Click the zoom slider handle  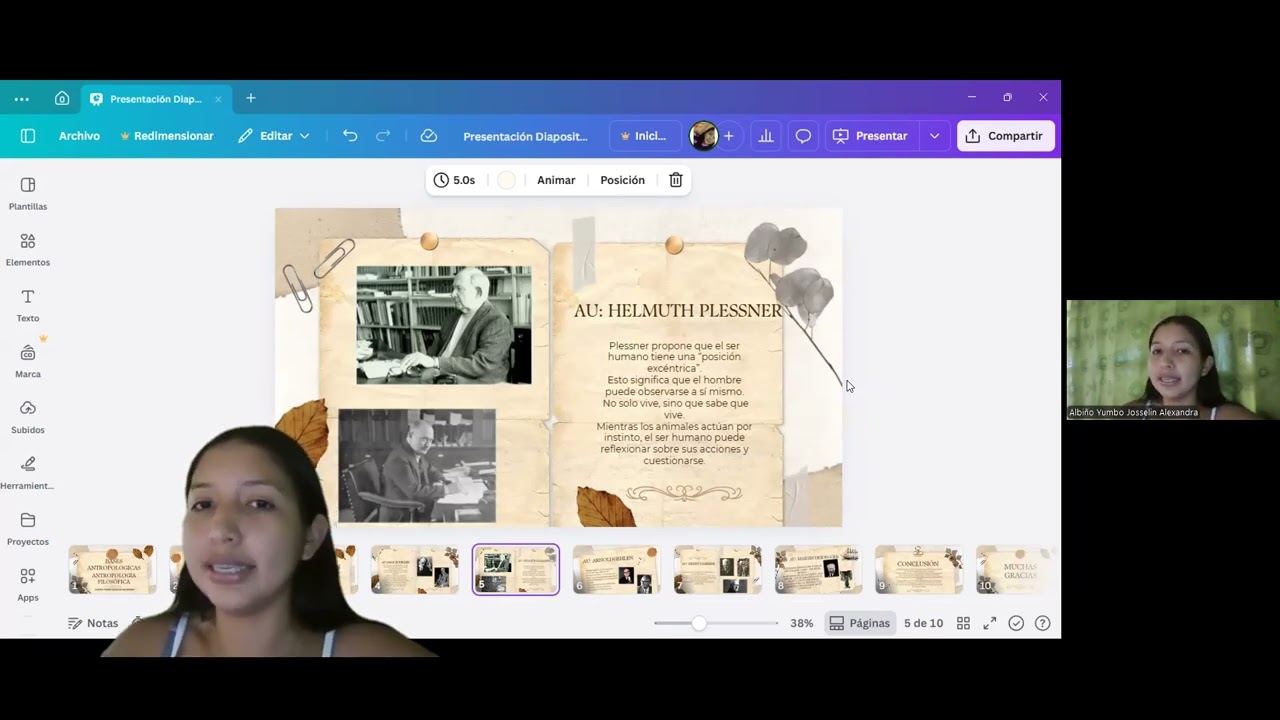(x=699, y=623)
